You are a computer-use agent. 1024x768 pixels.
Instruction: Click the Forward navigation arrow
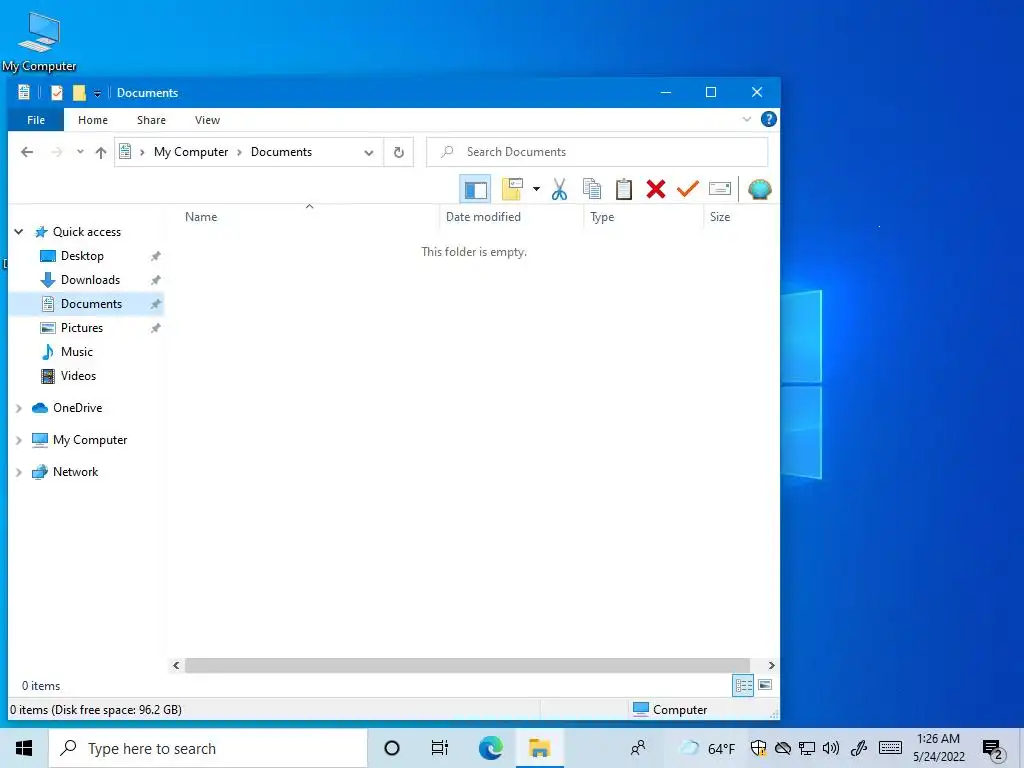(57, 152)
